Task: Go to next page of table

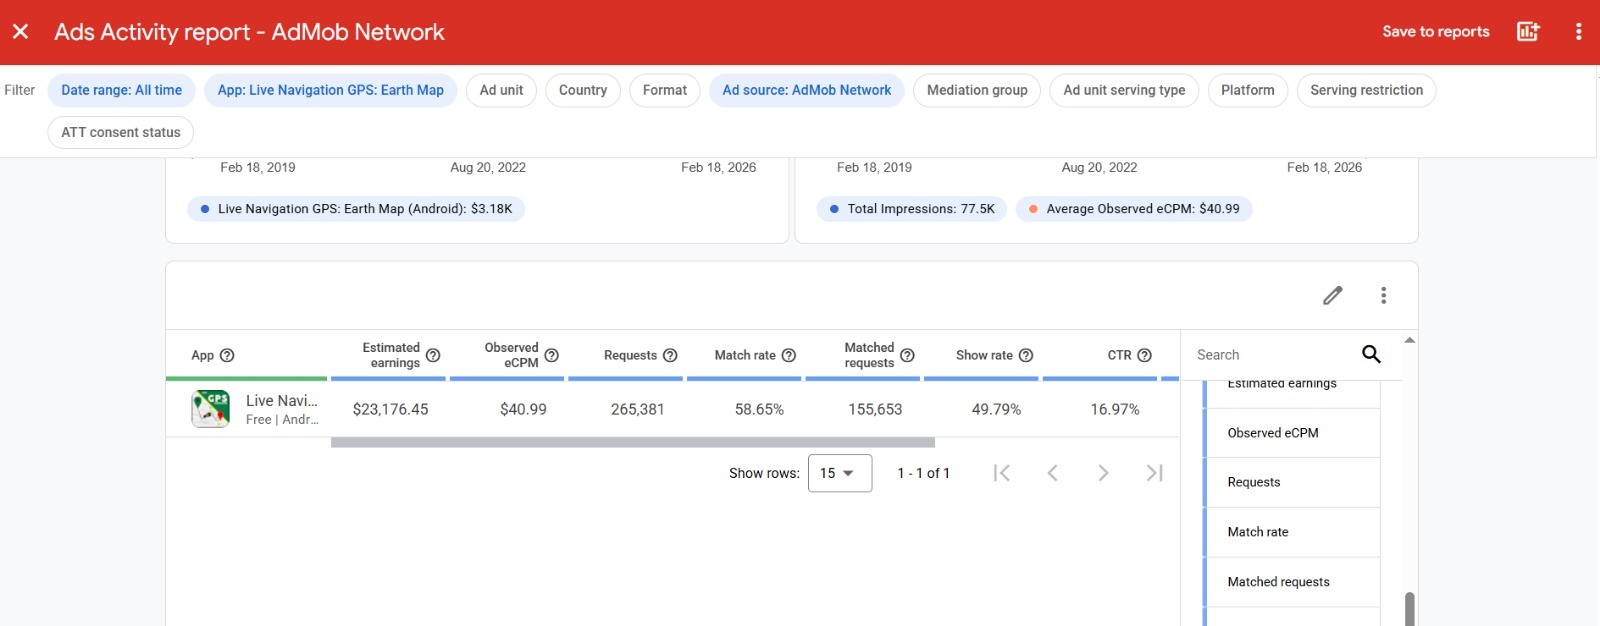Action: pos(1103,473)
